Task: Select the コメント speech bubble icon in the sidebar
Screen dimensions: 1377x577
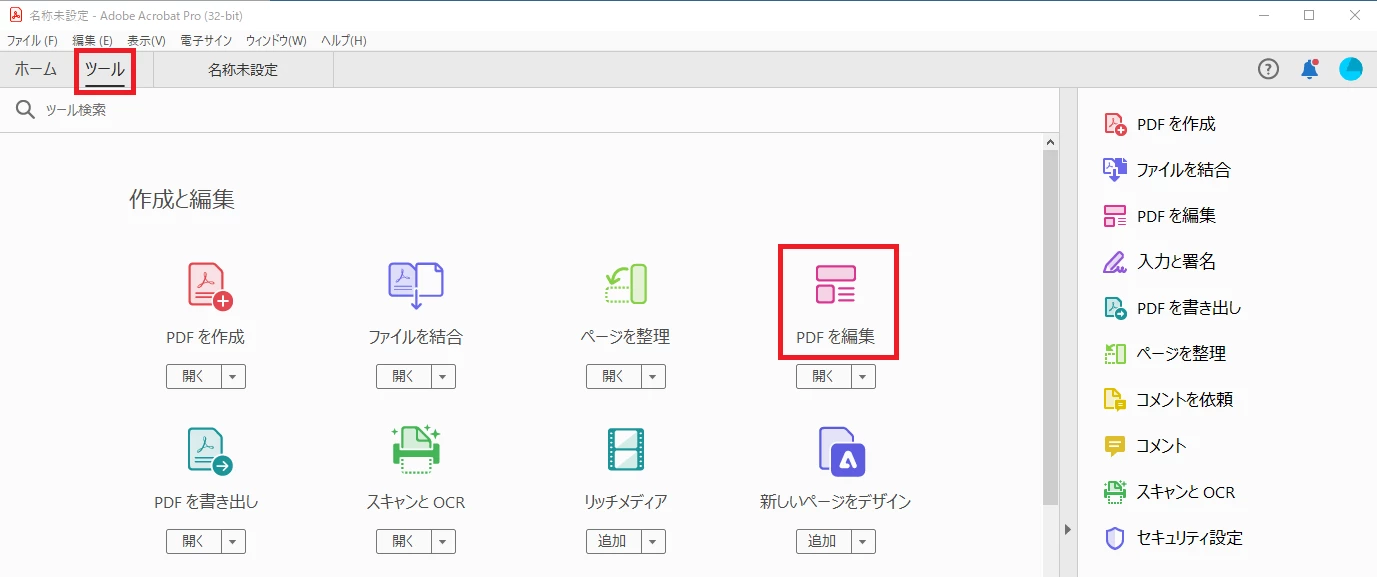Action: tap(1115, 446)
